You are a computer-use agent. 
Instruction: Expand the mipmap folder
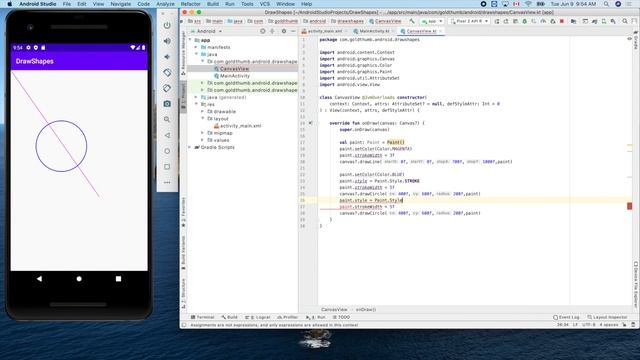point(202,133)
